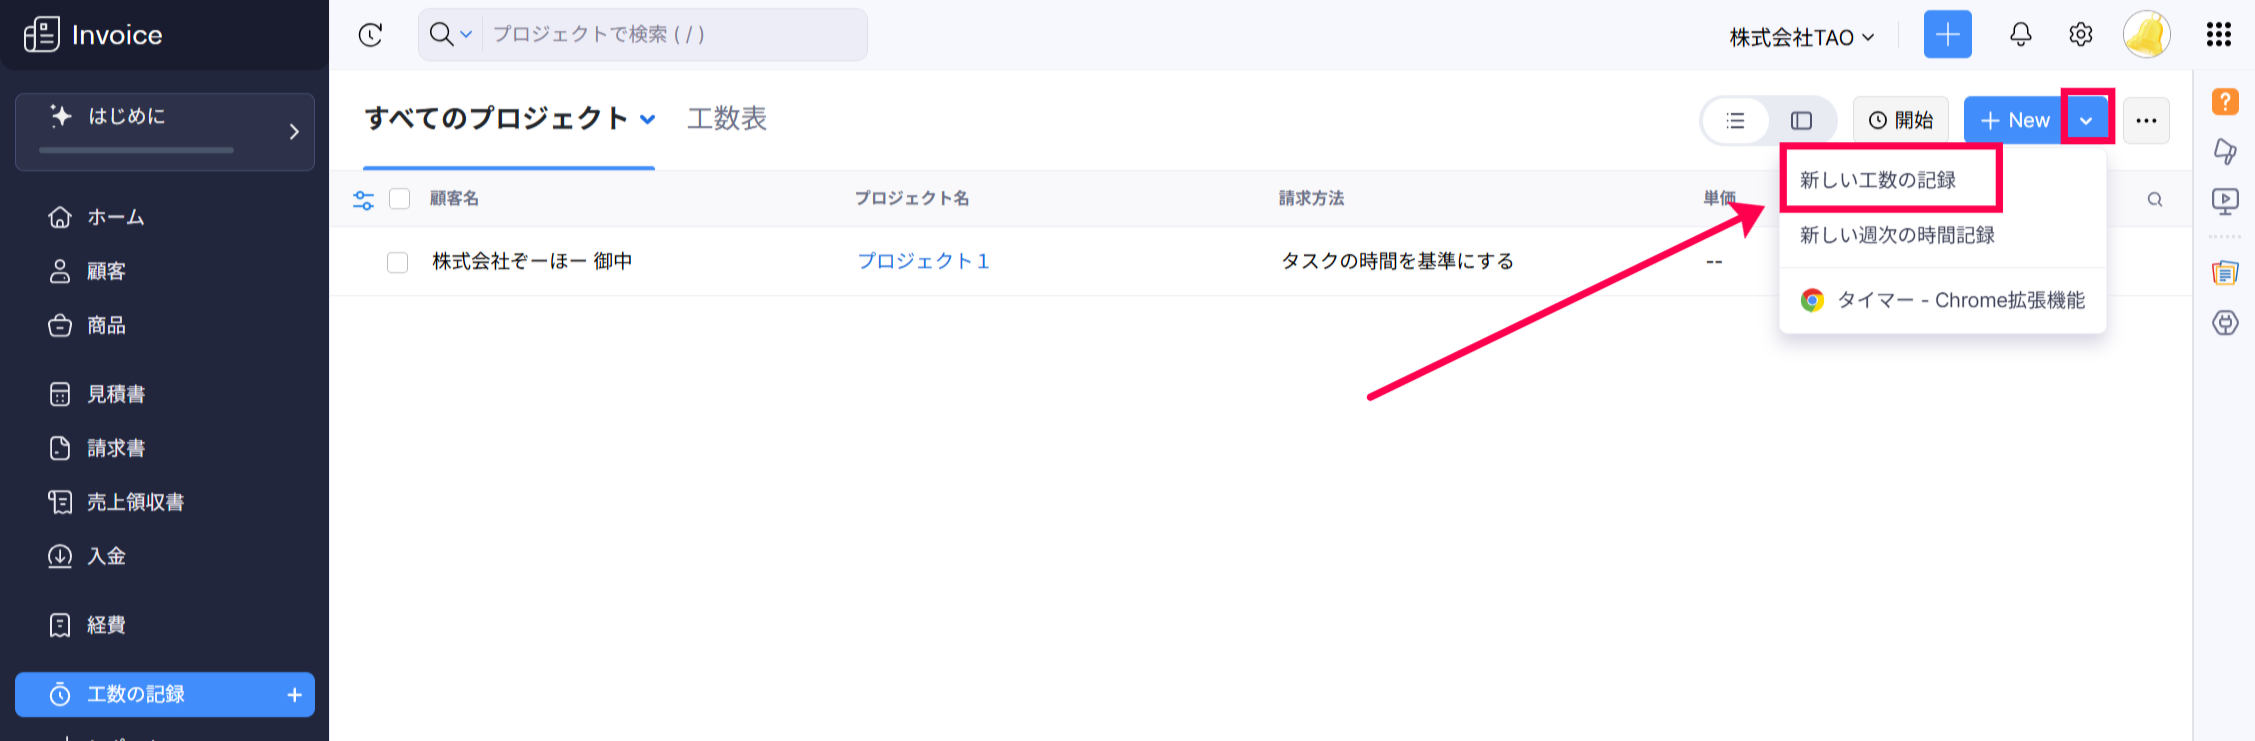Switch to list view toggle
This screenshot has height=741, width=2255.
click(x=1736, y=121)
